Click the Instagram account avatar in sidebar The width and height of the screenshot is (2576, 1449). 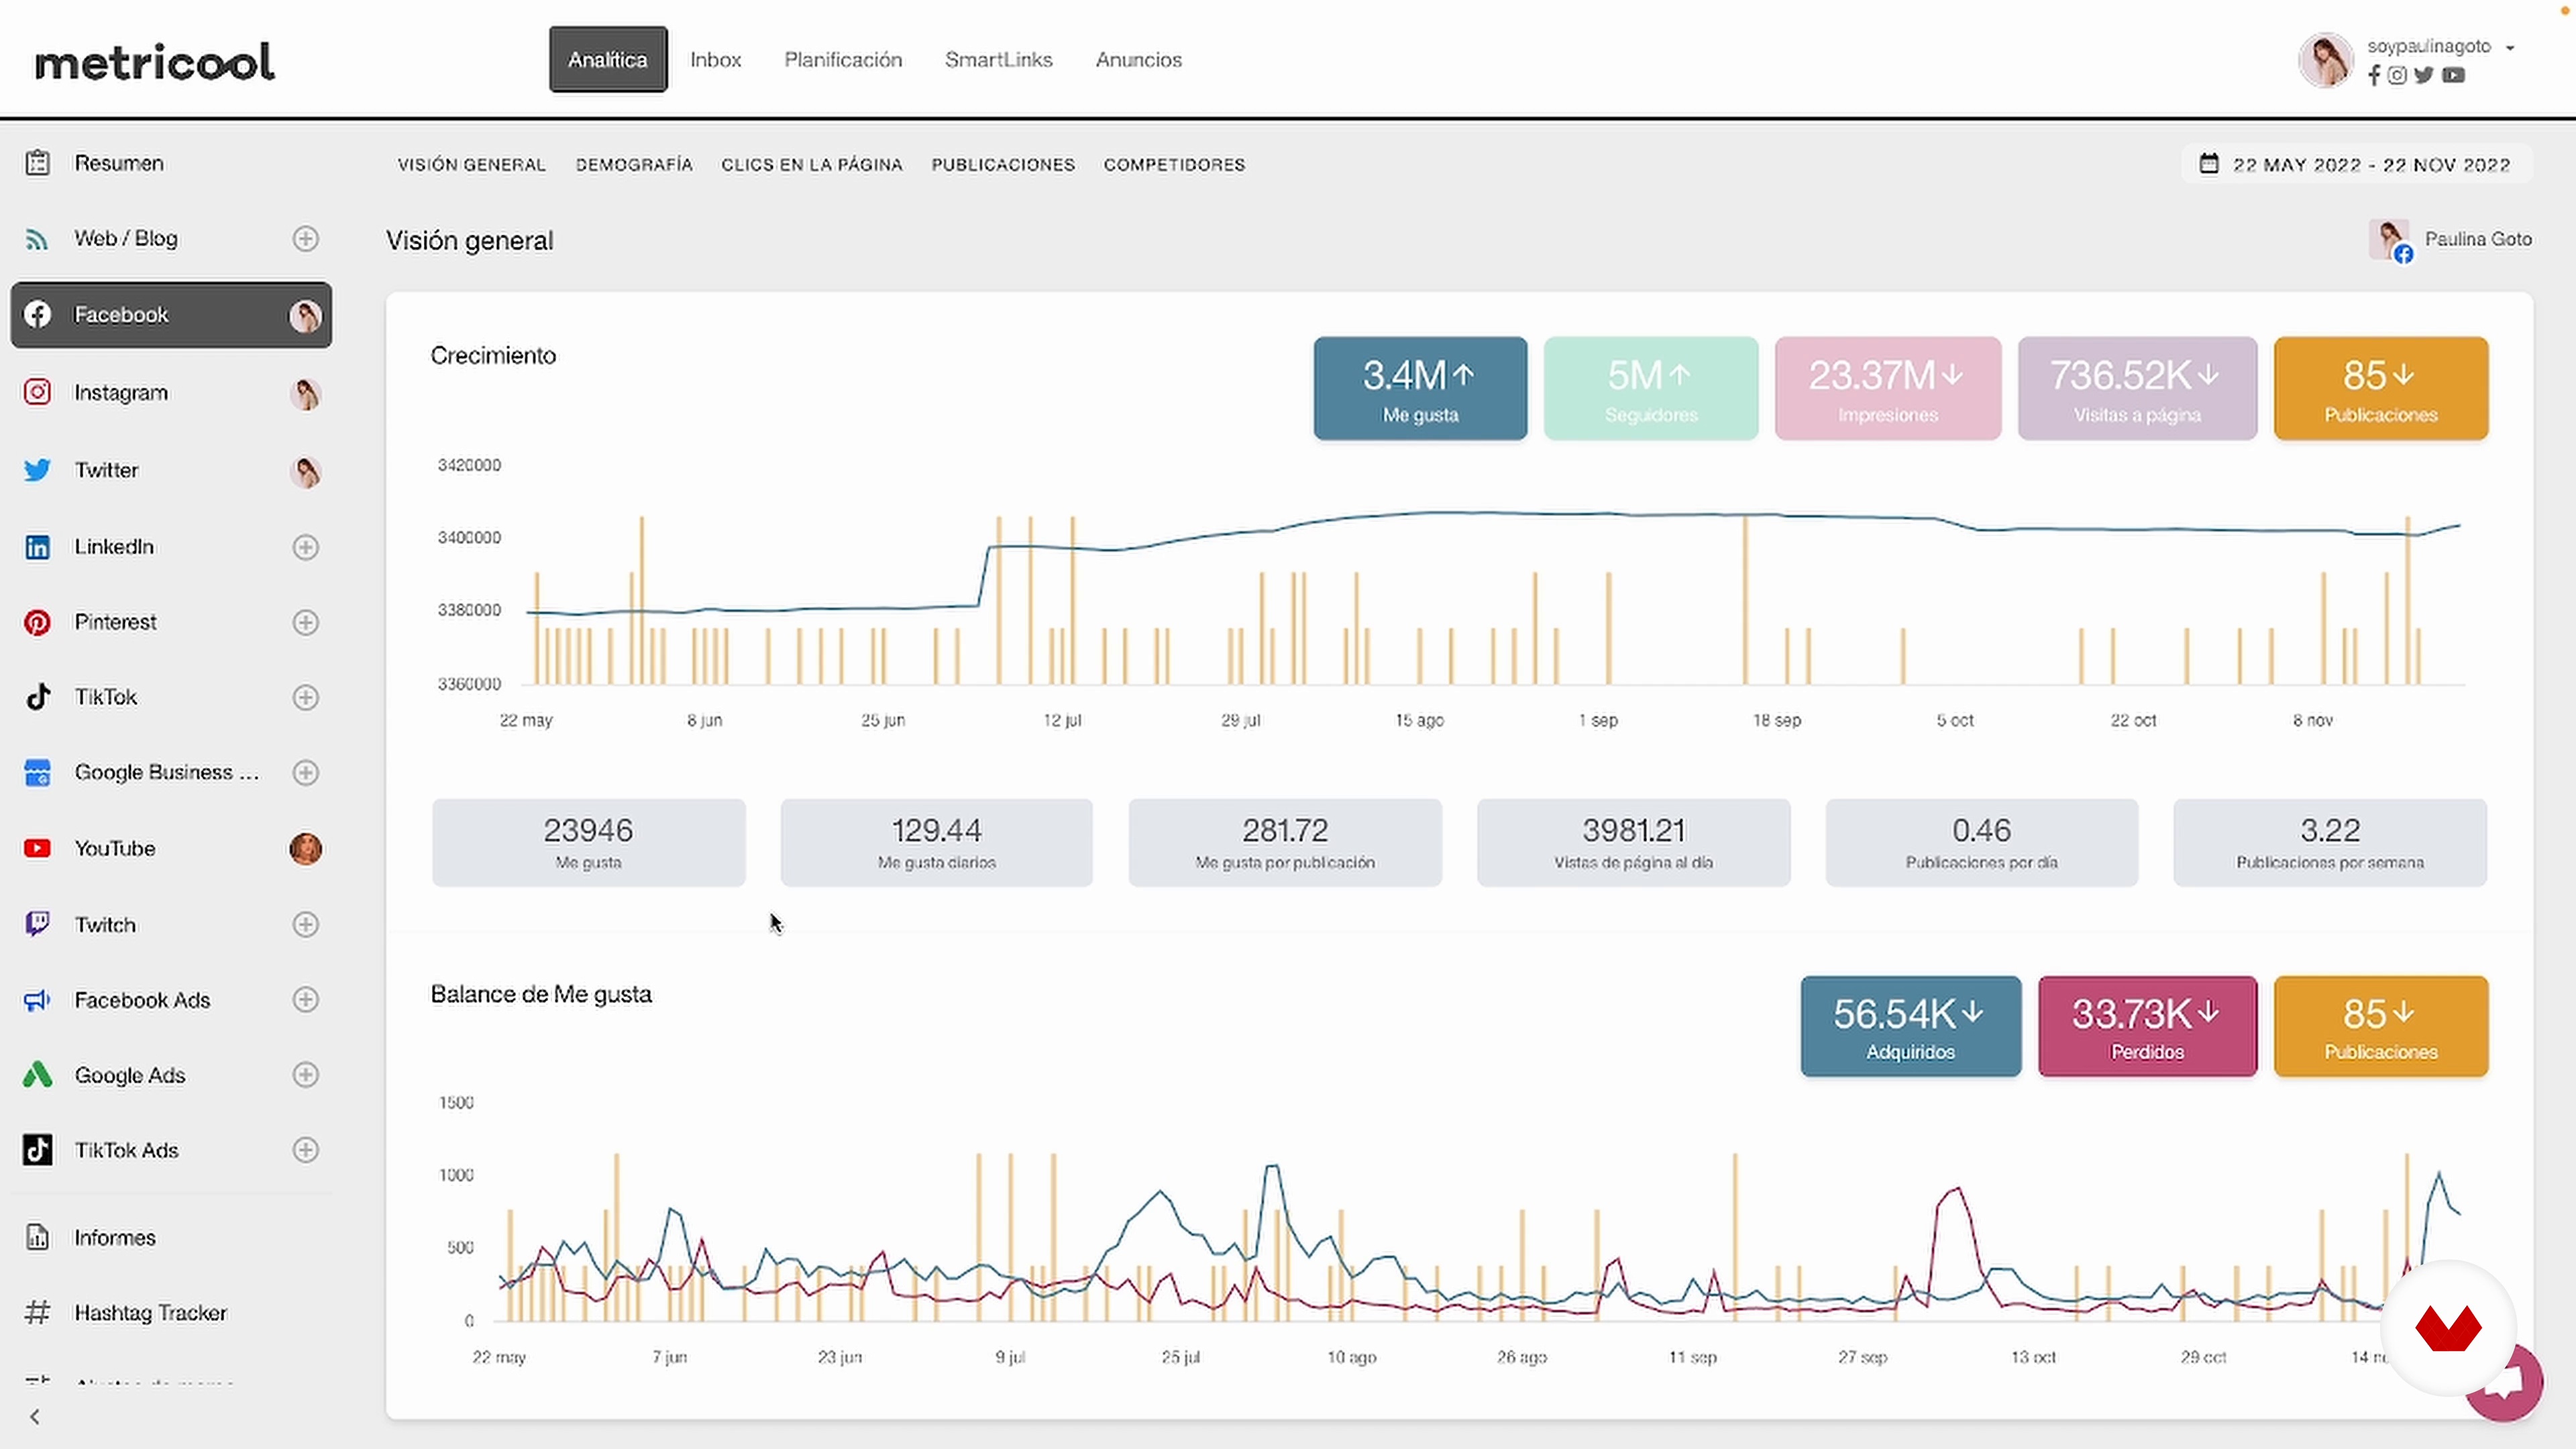(306, 394)
